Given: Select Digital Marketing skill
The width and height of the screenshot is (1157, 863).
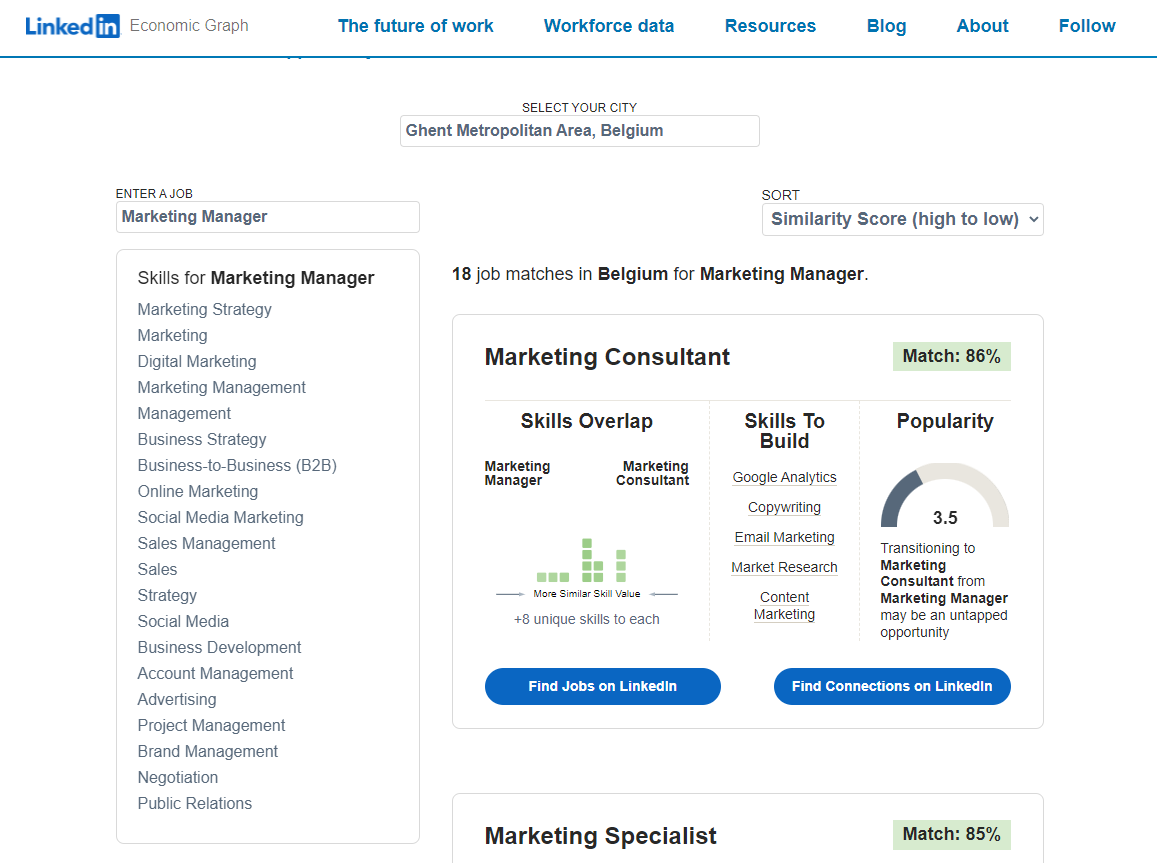Looking at the screenshot, I should (197, 361).
